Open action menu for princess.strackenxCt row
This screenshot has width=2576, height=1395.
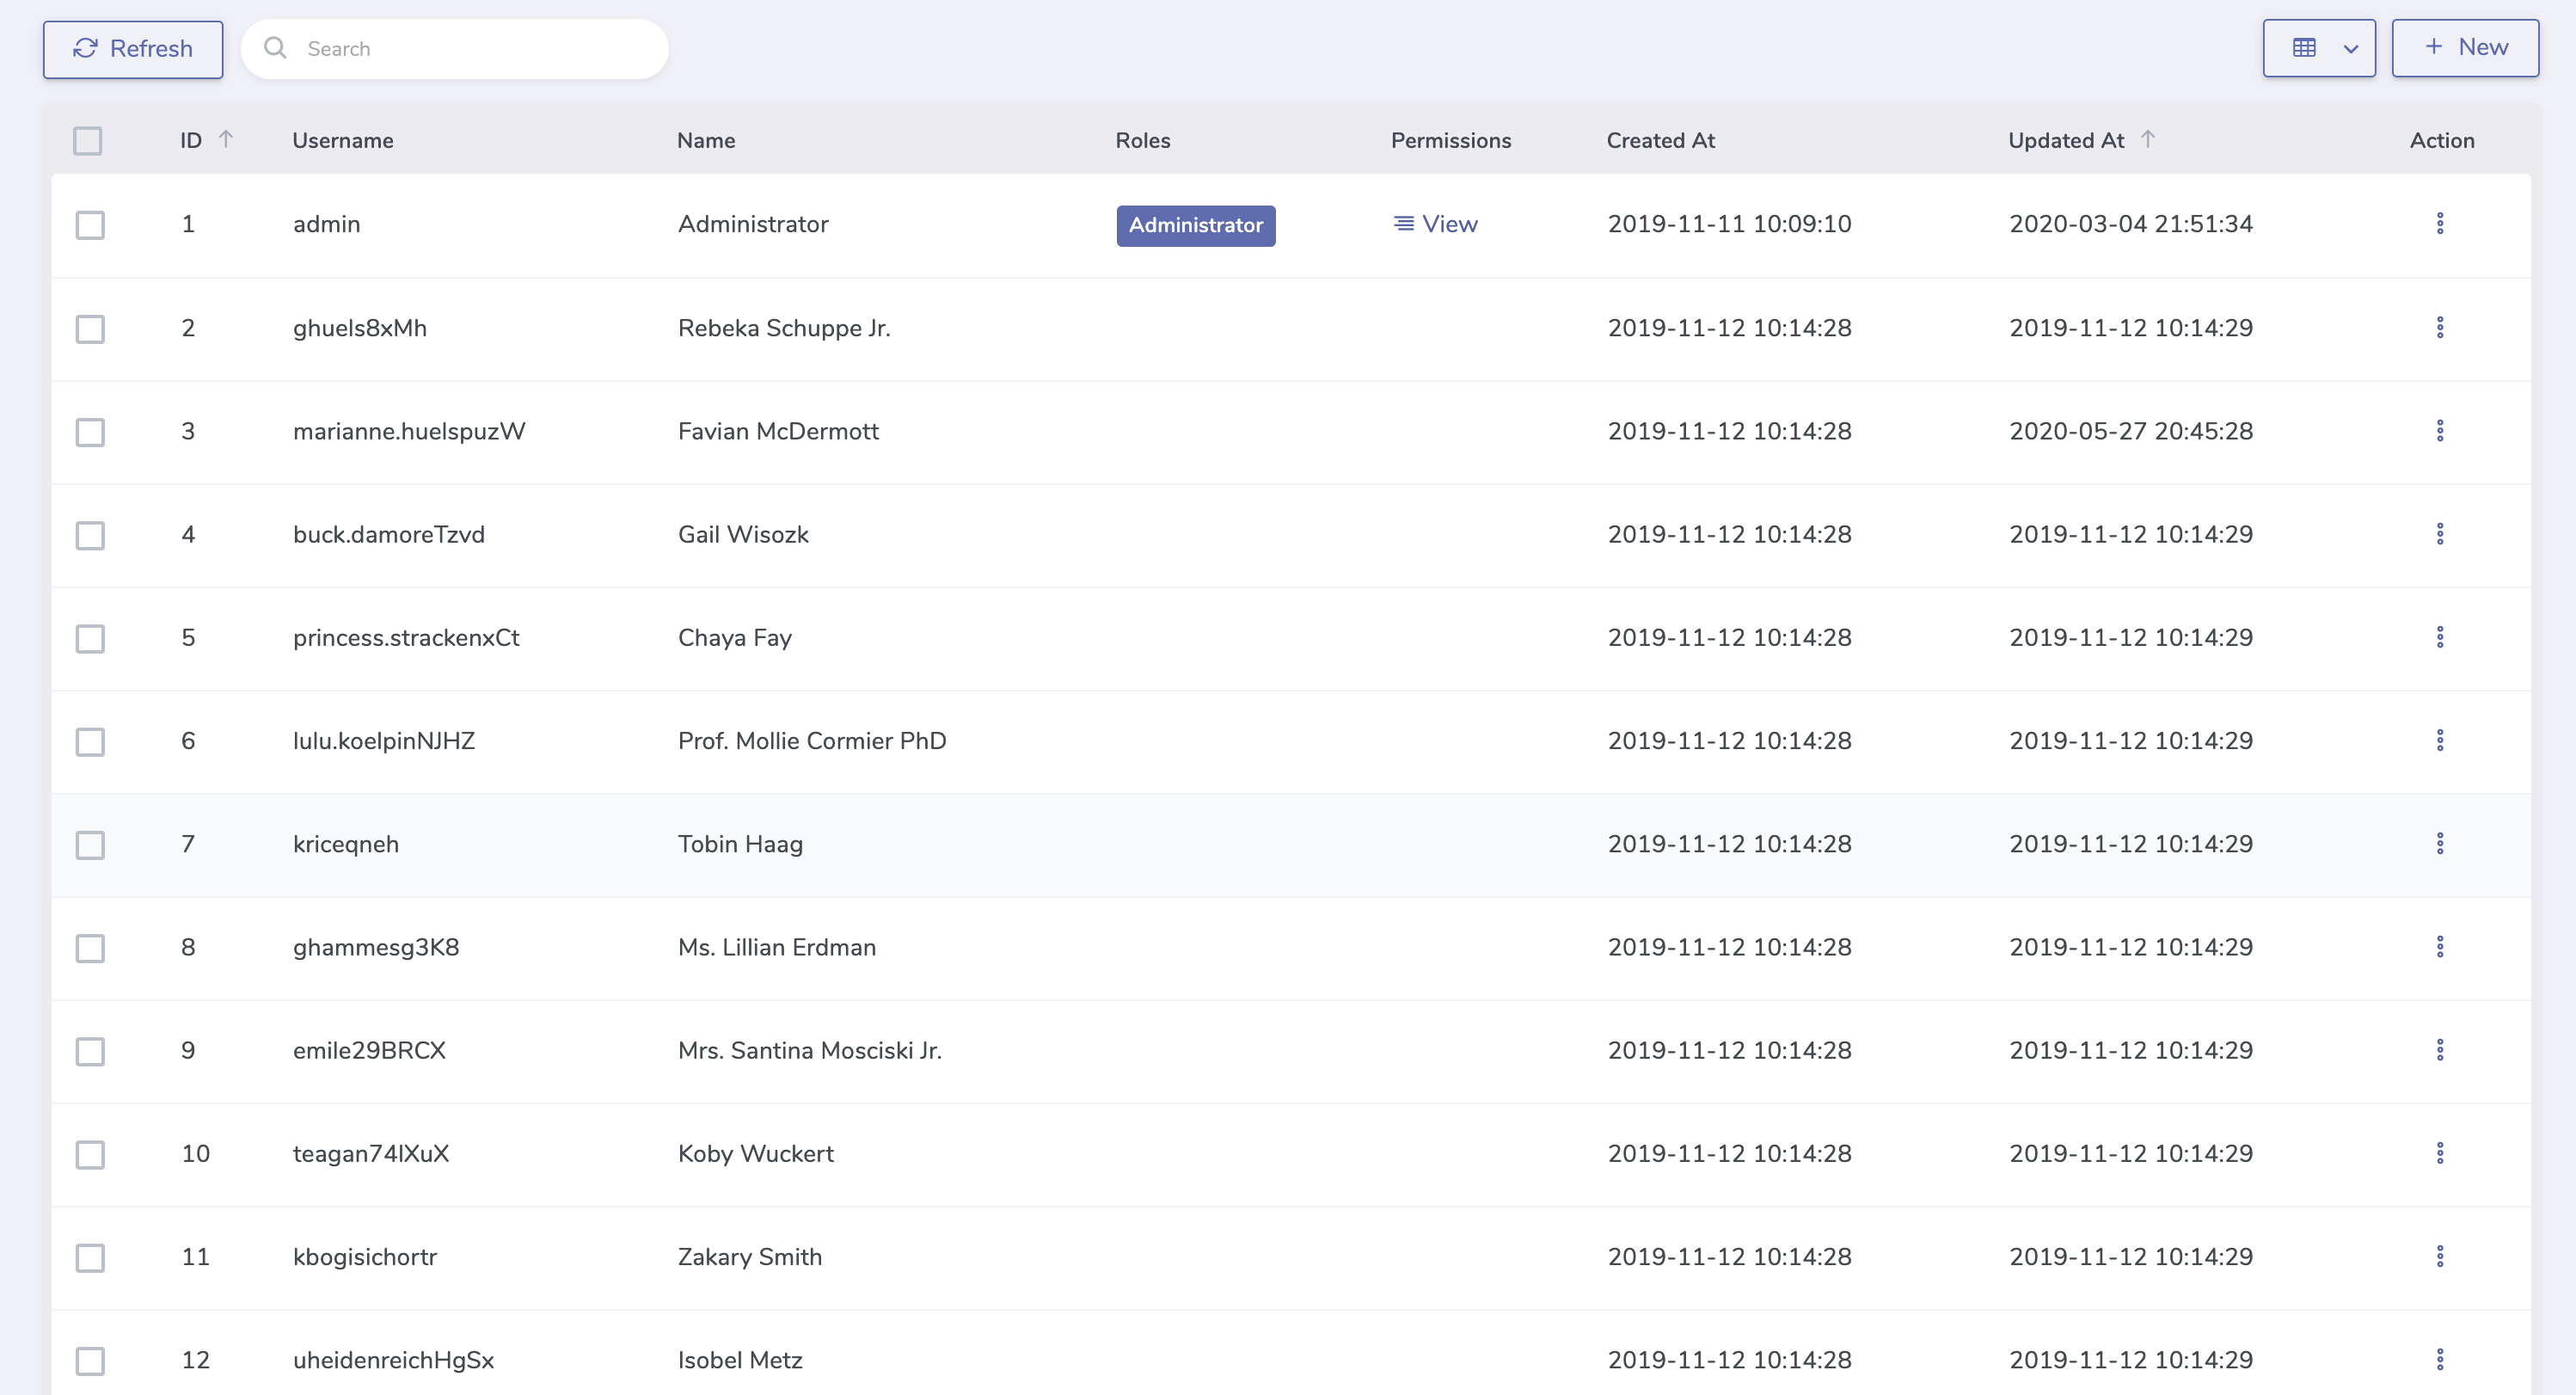pyautogui.click(x=2439, y=637)
